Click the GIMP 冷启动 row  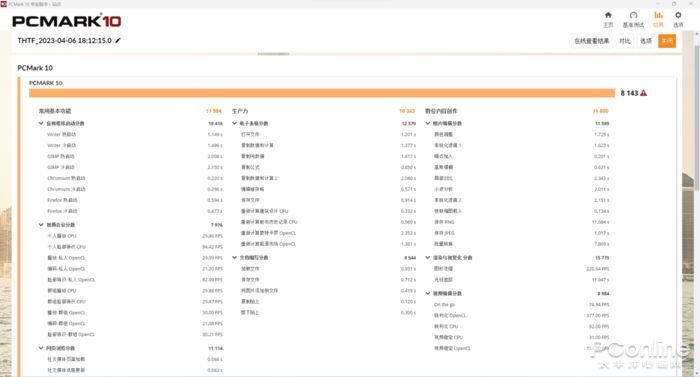click(x=135, y=167)
